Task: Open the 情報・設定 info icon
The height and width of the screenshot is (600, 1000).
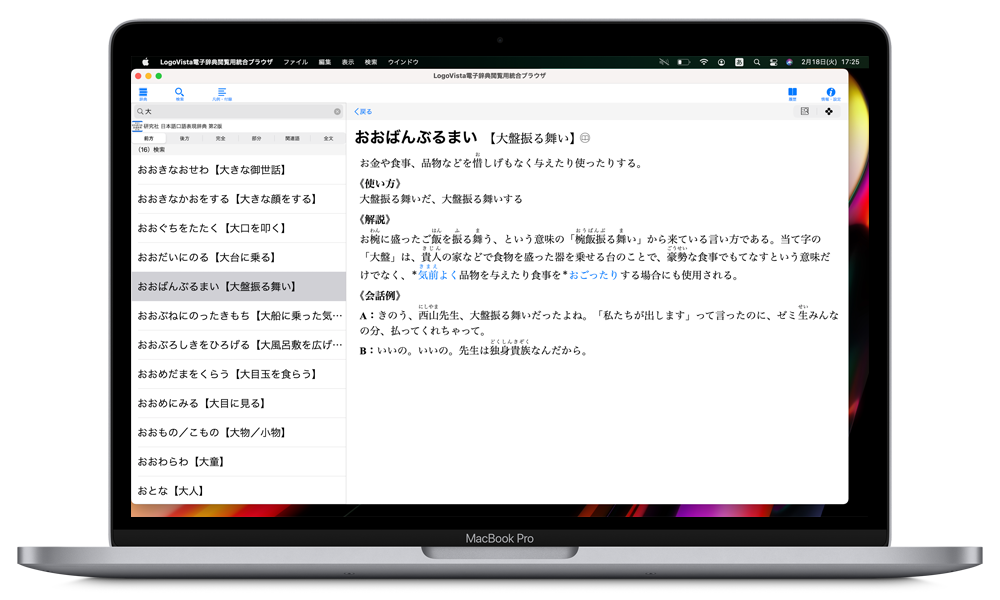Action: [x=830, y=94]
